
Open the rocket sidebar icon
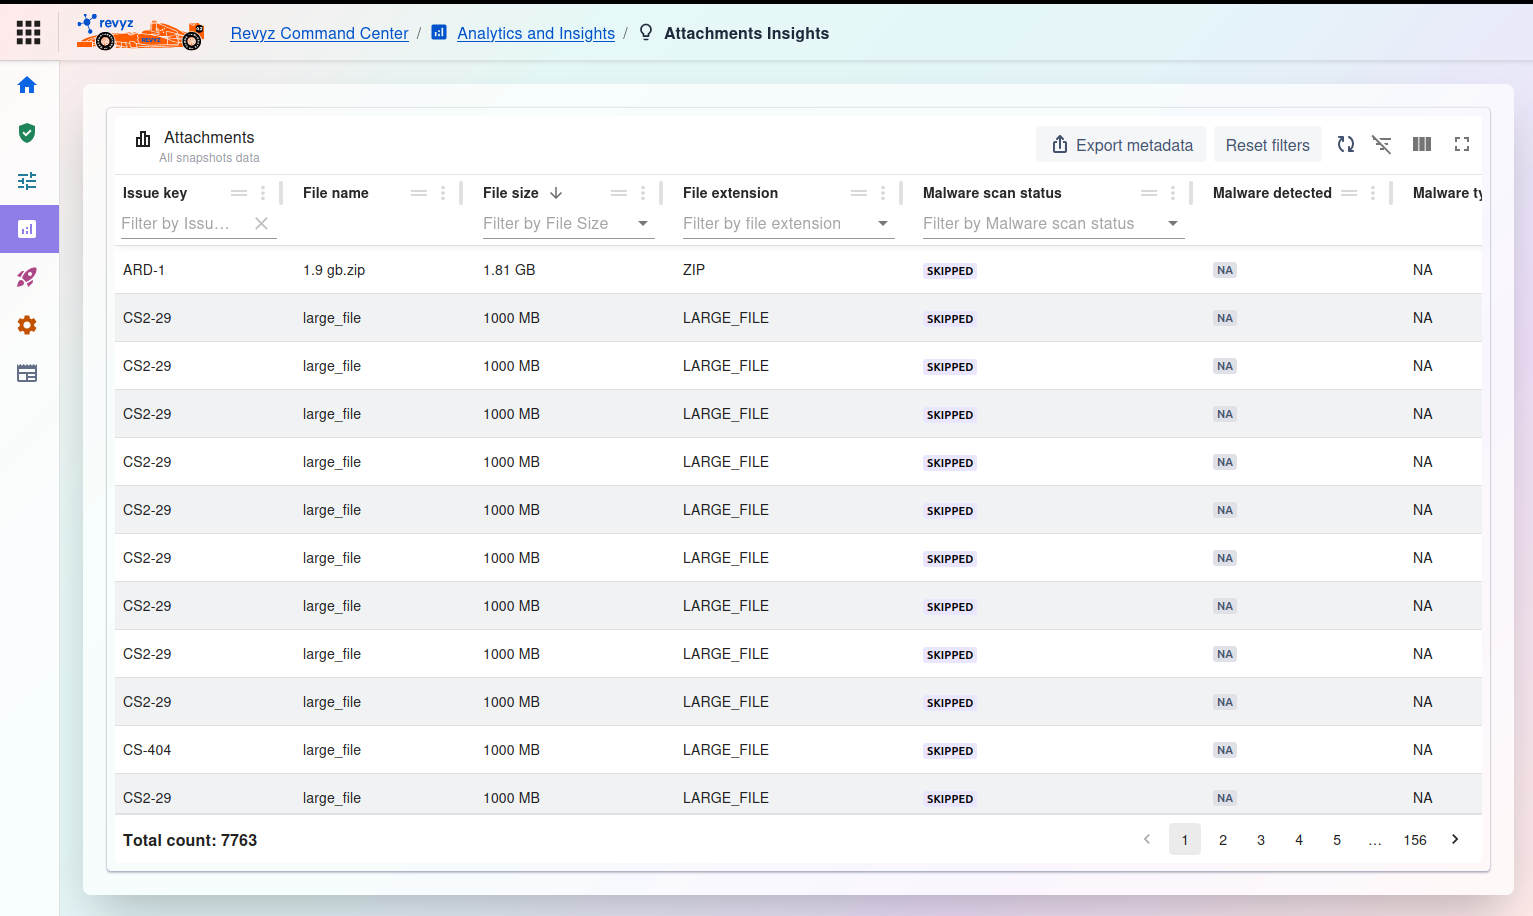point(27,277)
